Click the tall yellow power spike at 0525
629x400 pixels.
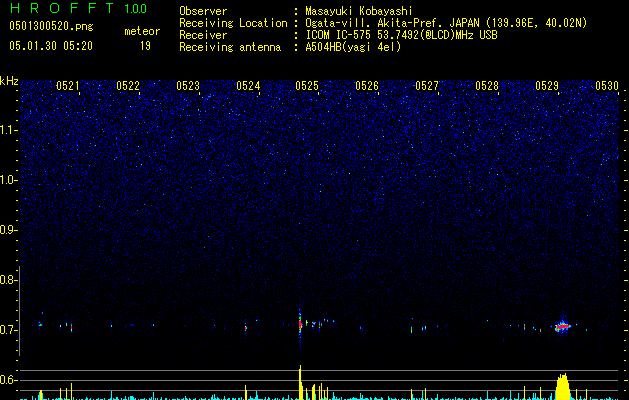coord(300,382)
